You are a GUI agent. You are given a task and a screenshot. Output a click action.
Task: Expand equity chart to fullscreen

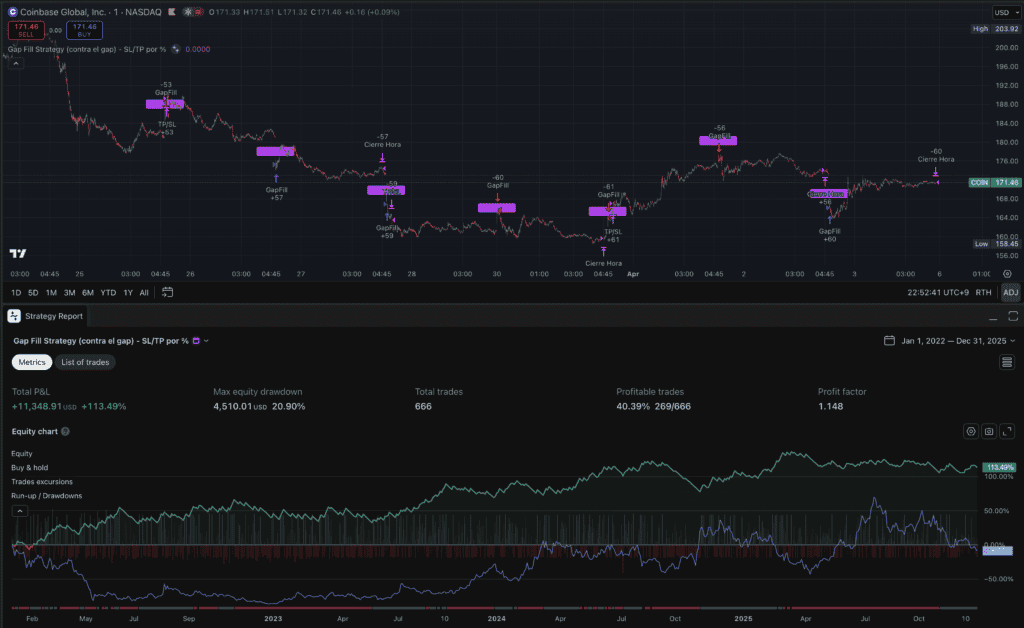(1008, 432)
